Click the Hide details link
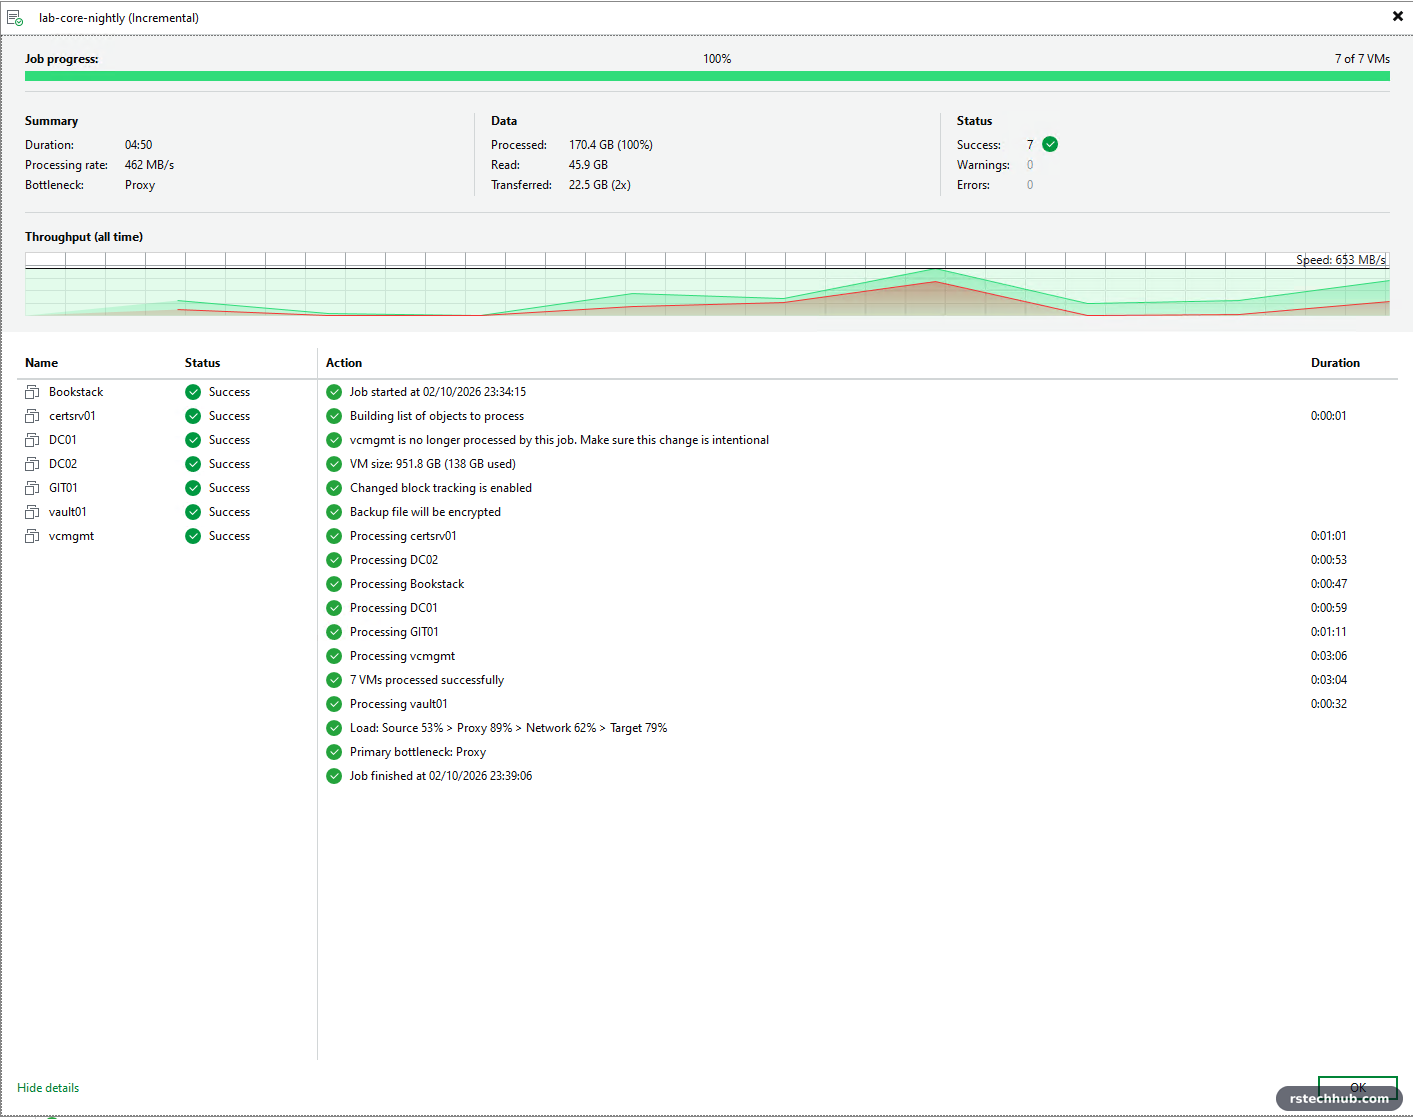 (48, 1088)
